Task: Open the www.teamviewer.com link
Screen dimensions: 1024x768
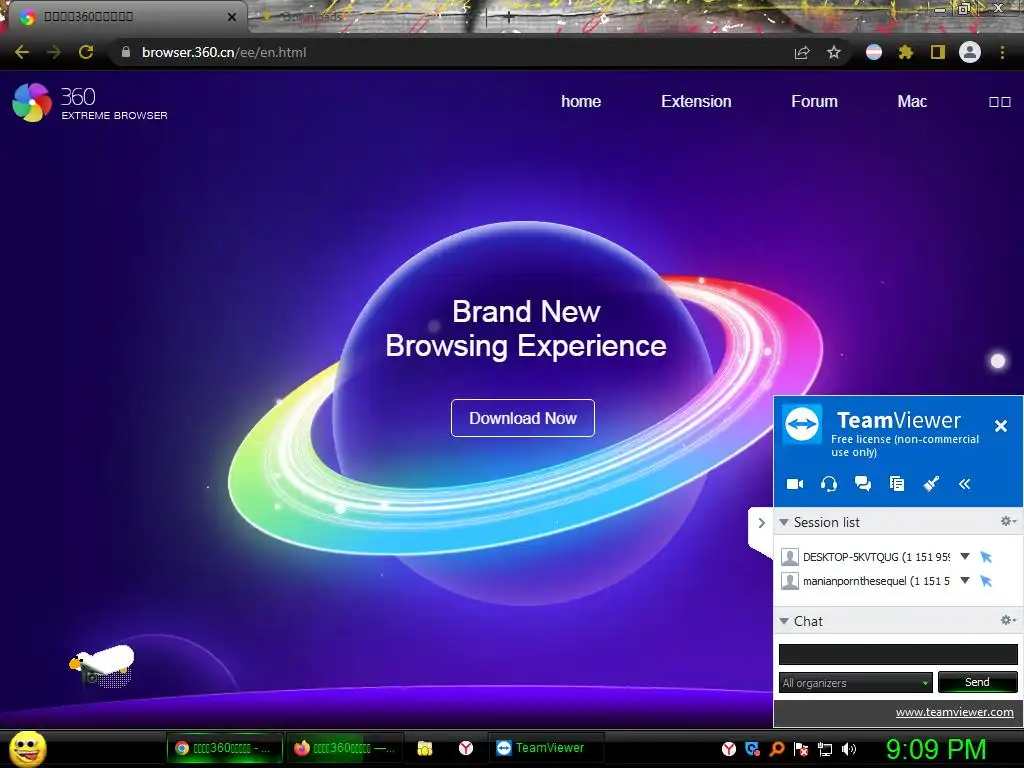Action: (954, 712)
